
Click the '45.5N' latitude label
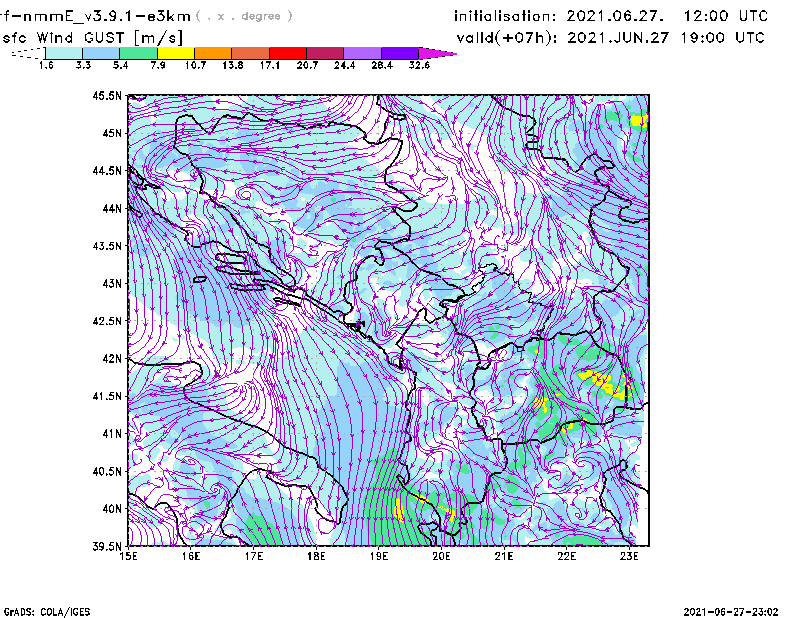[107, 95]
